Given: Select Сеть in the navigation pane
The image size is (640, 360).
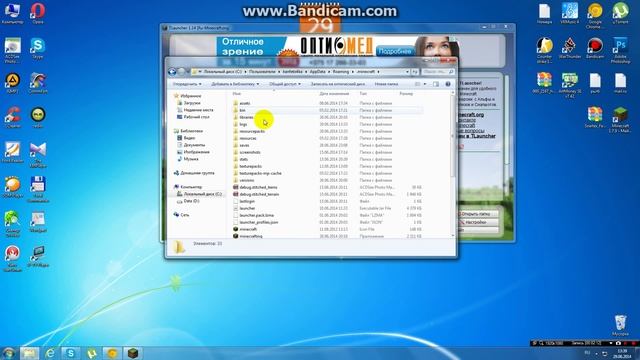Looking at the screenshot, I should pyautogui.click(x=184, y=215).
